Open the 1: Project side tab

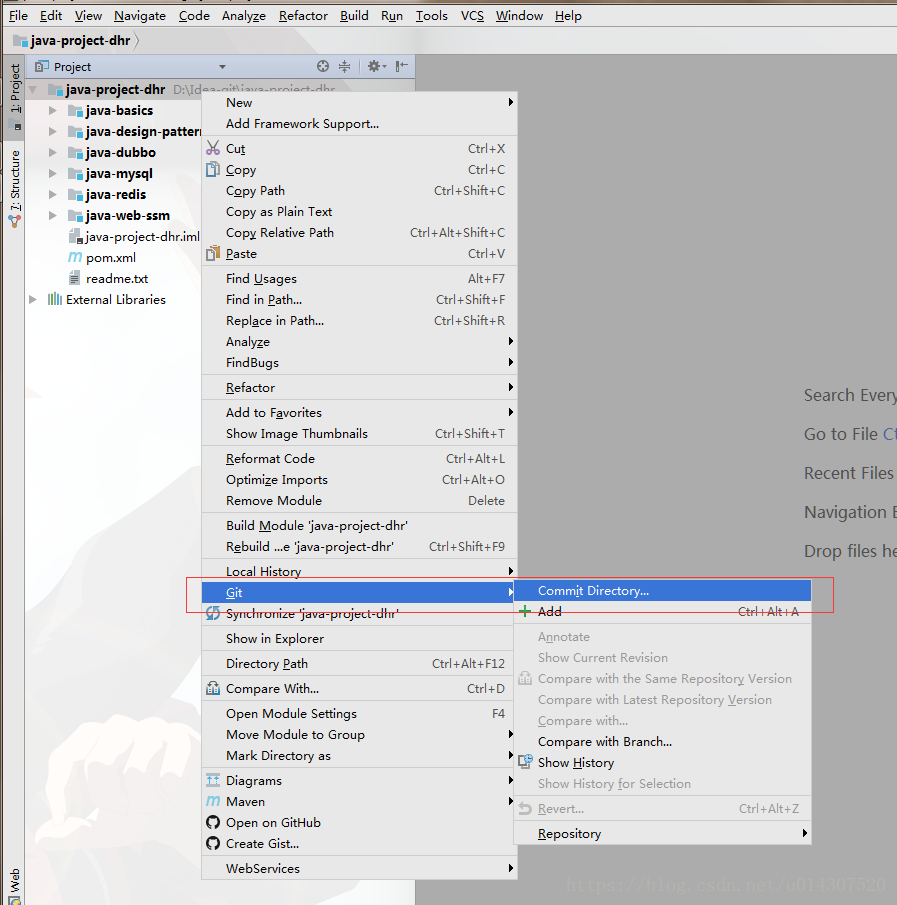click(15, 96)
